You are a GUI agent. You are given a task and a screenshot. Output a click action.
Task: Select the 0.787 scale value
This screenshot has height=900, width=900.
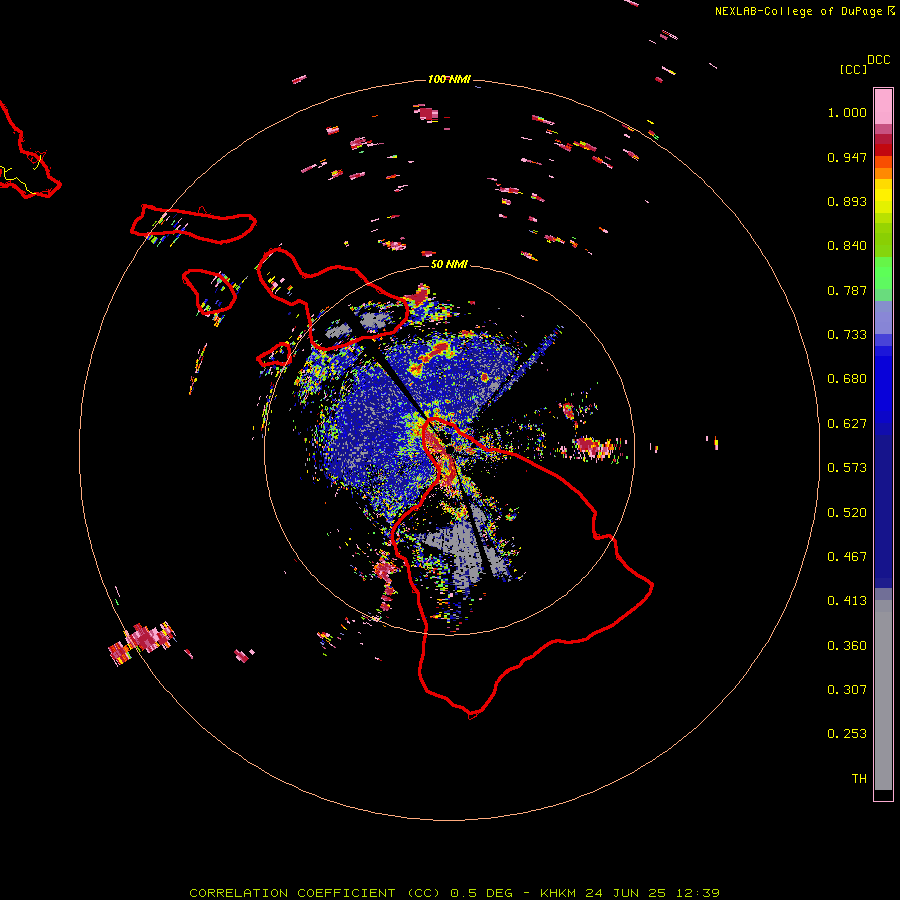click(847, 290)
